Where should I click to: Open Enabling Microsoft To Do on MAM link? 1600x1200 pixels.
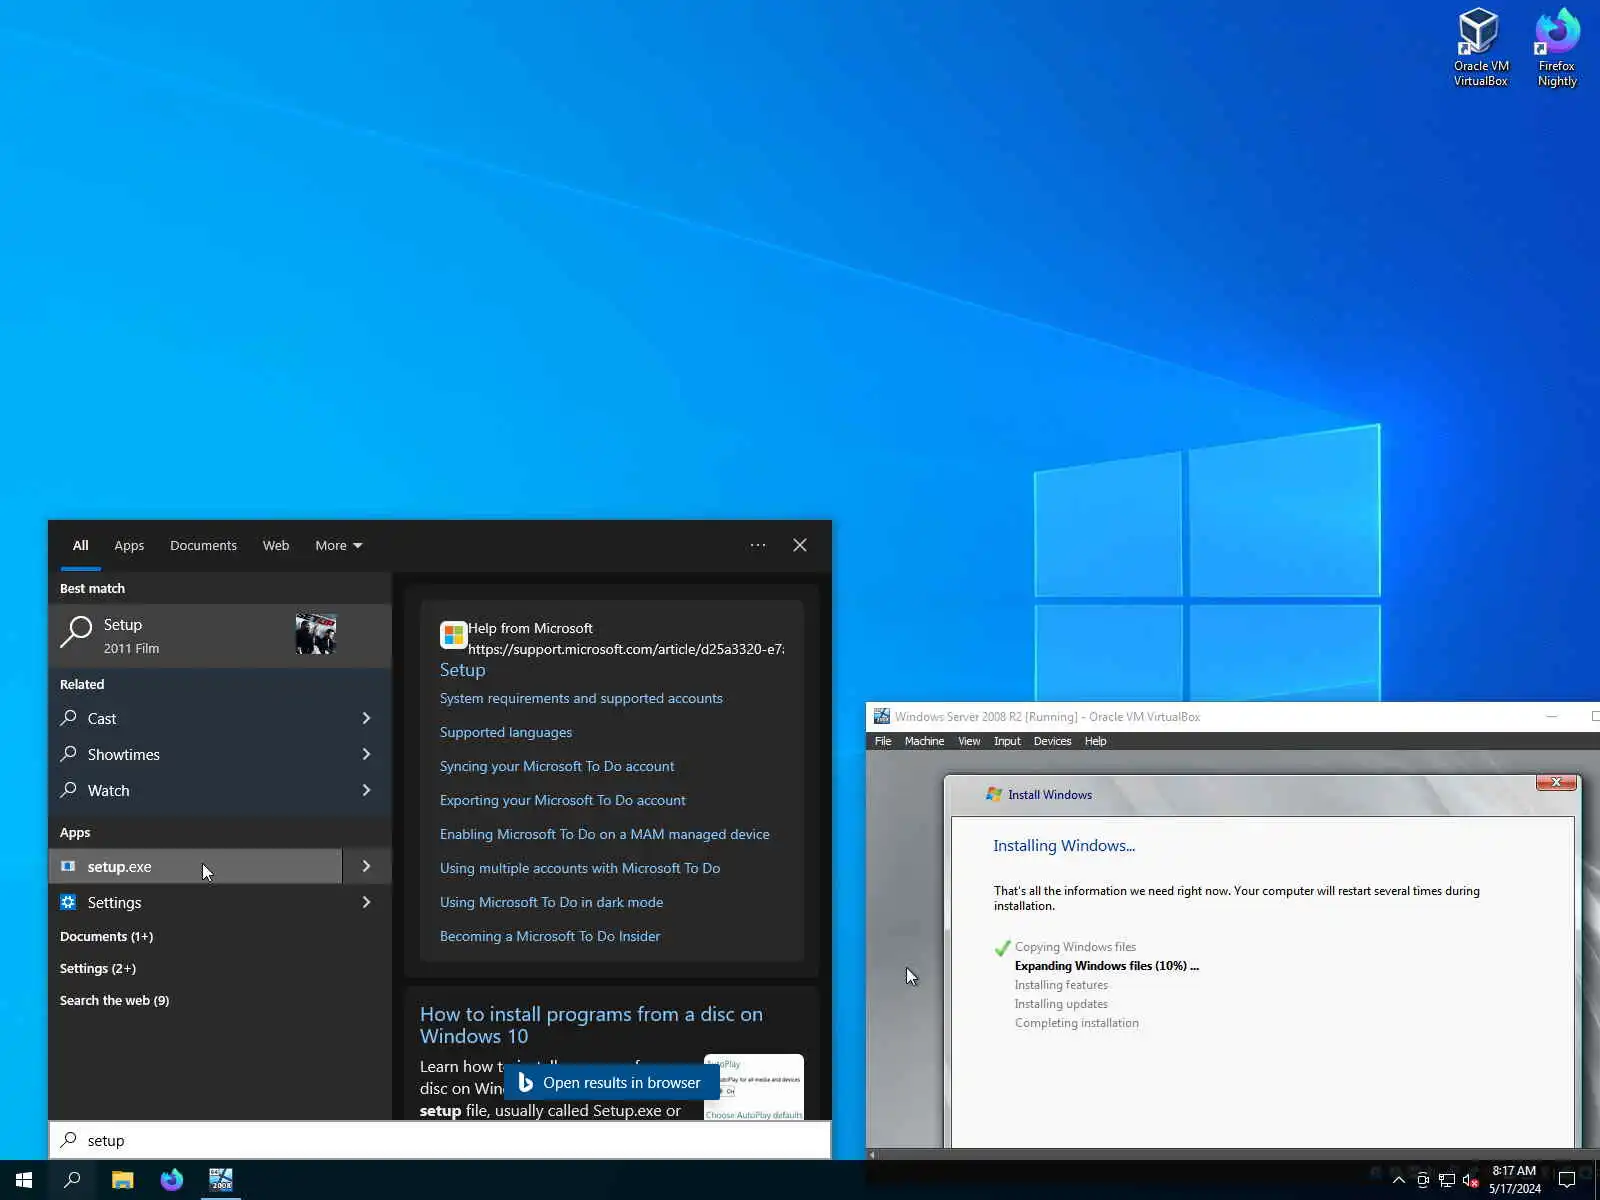tap(605, 834)
